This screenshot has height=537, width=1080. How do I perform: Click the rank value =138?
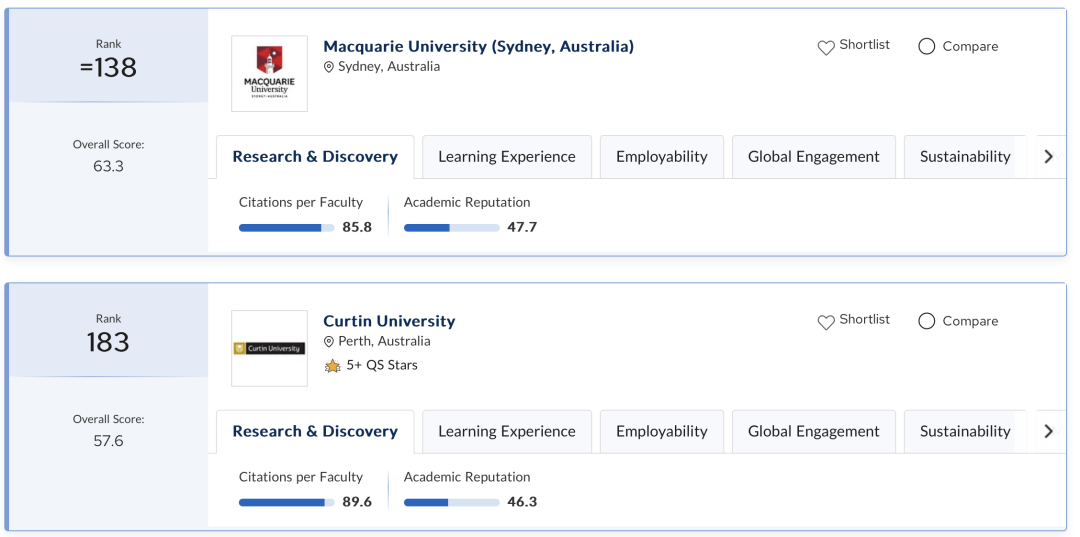coord(108,67)
